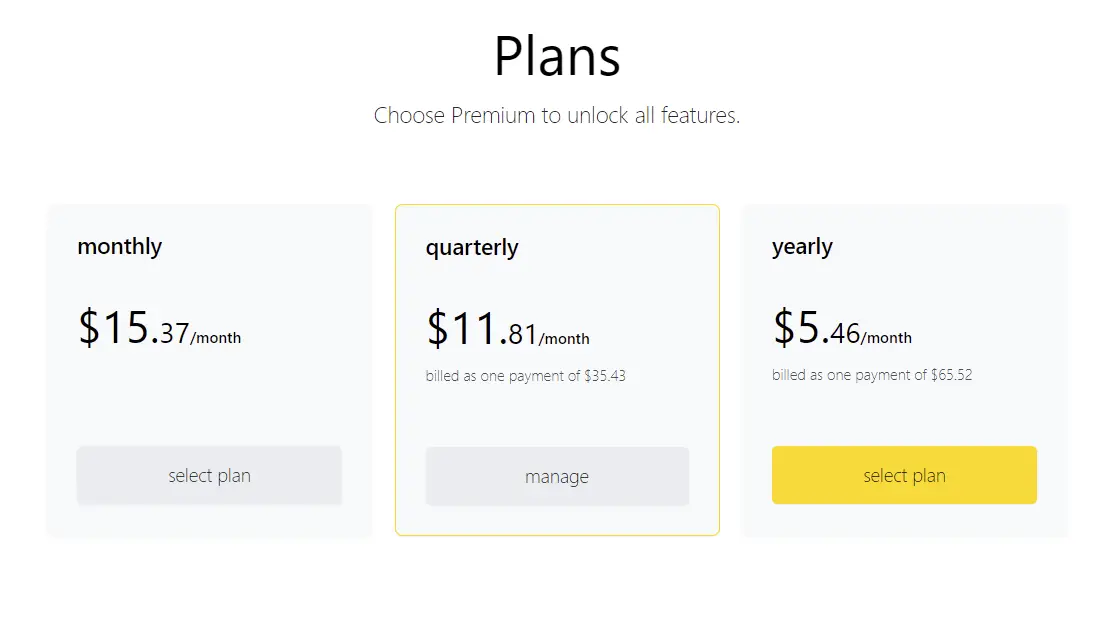Click the "/month" label beside $15.37
Screen dimensions: 1112x626
pos(216,338)
